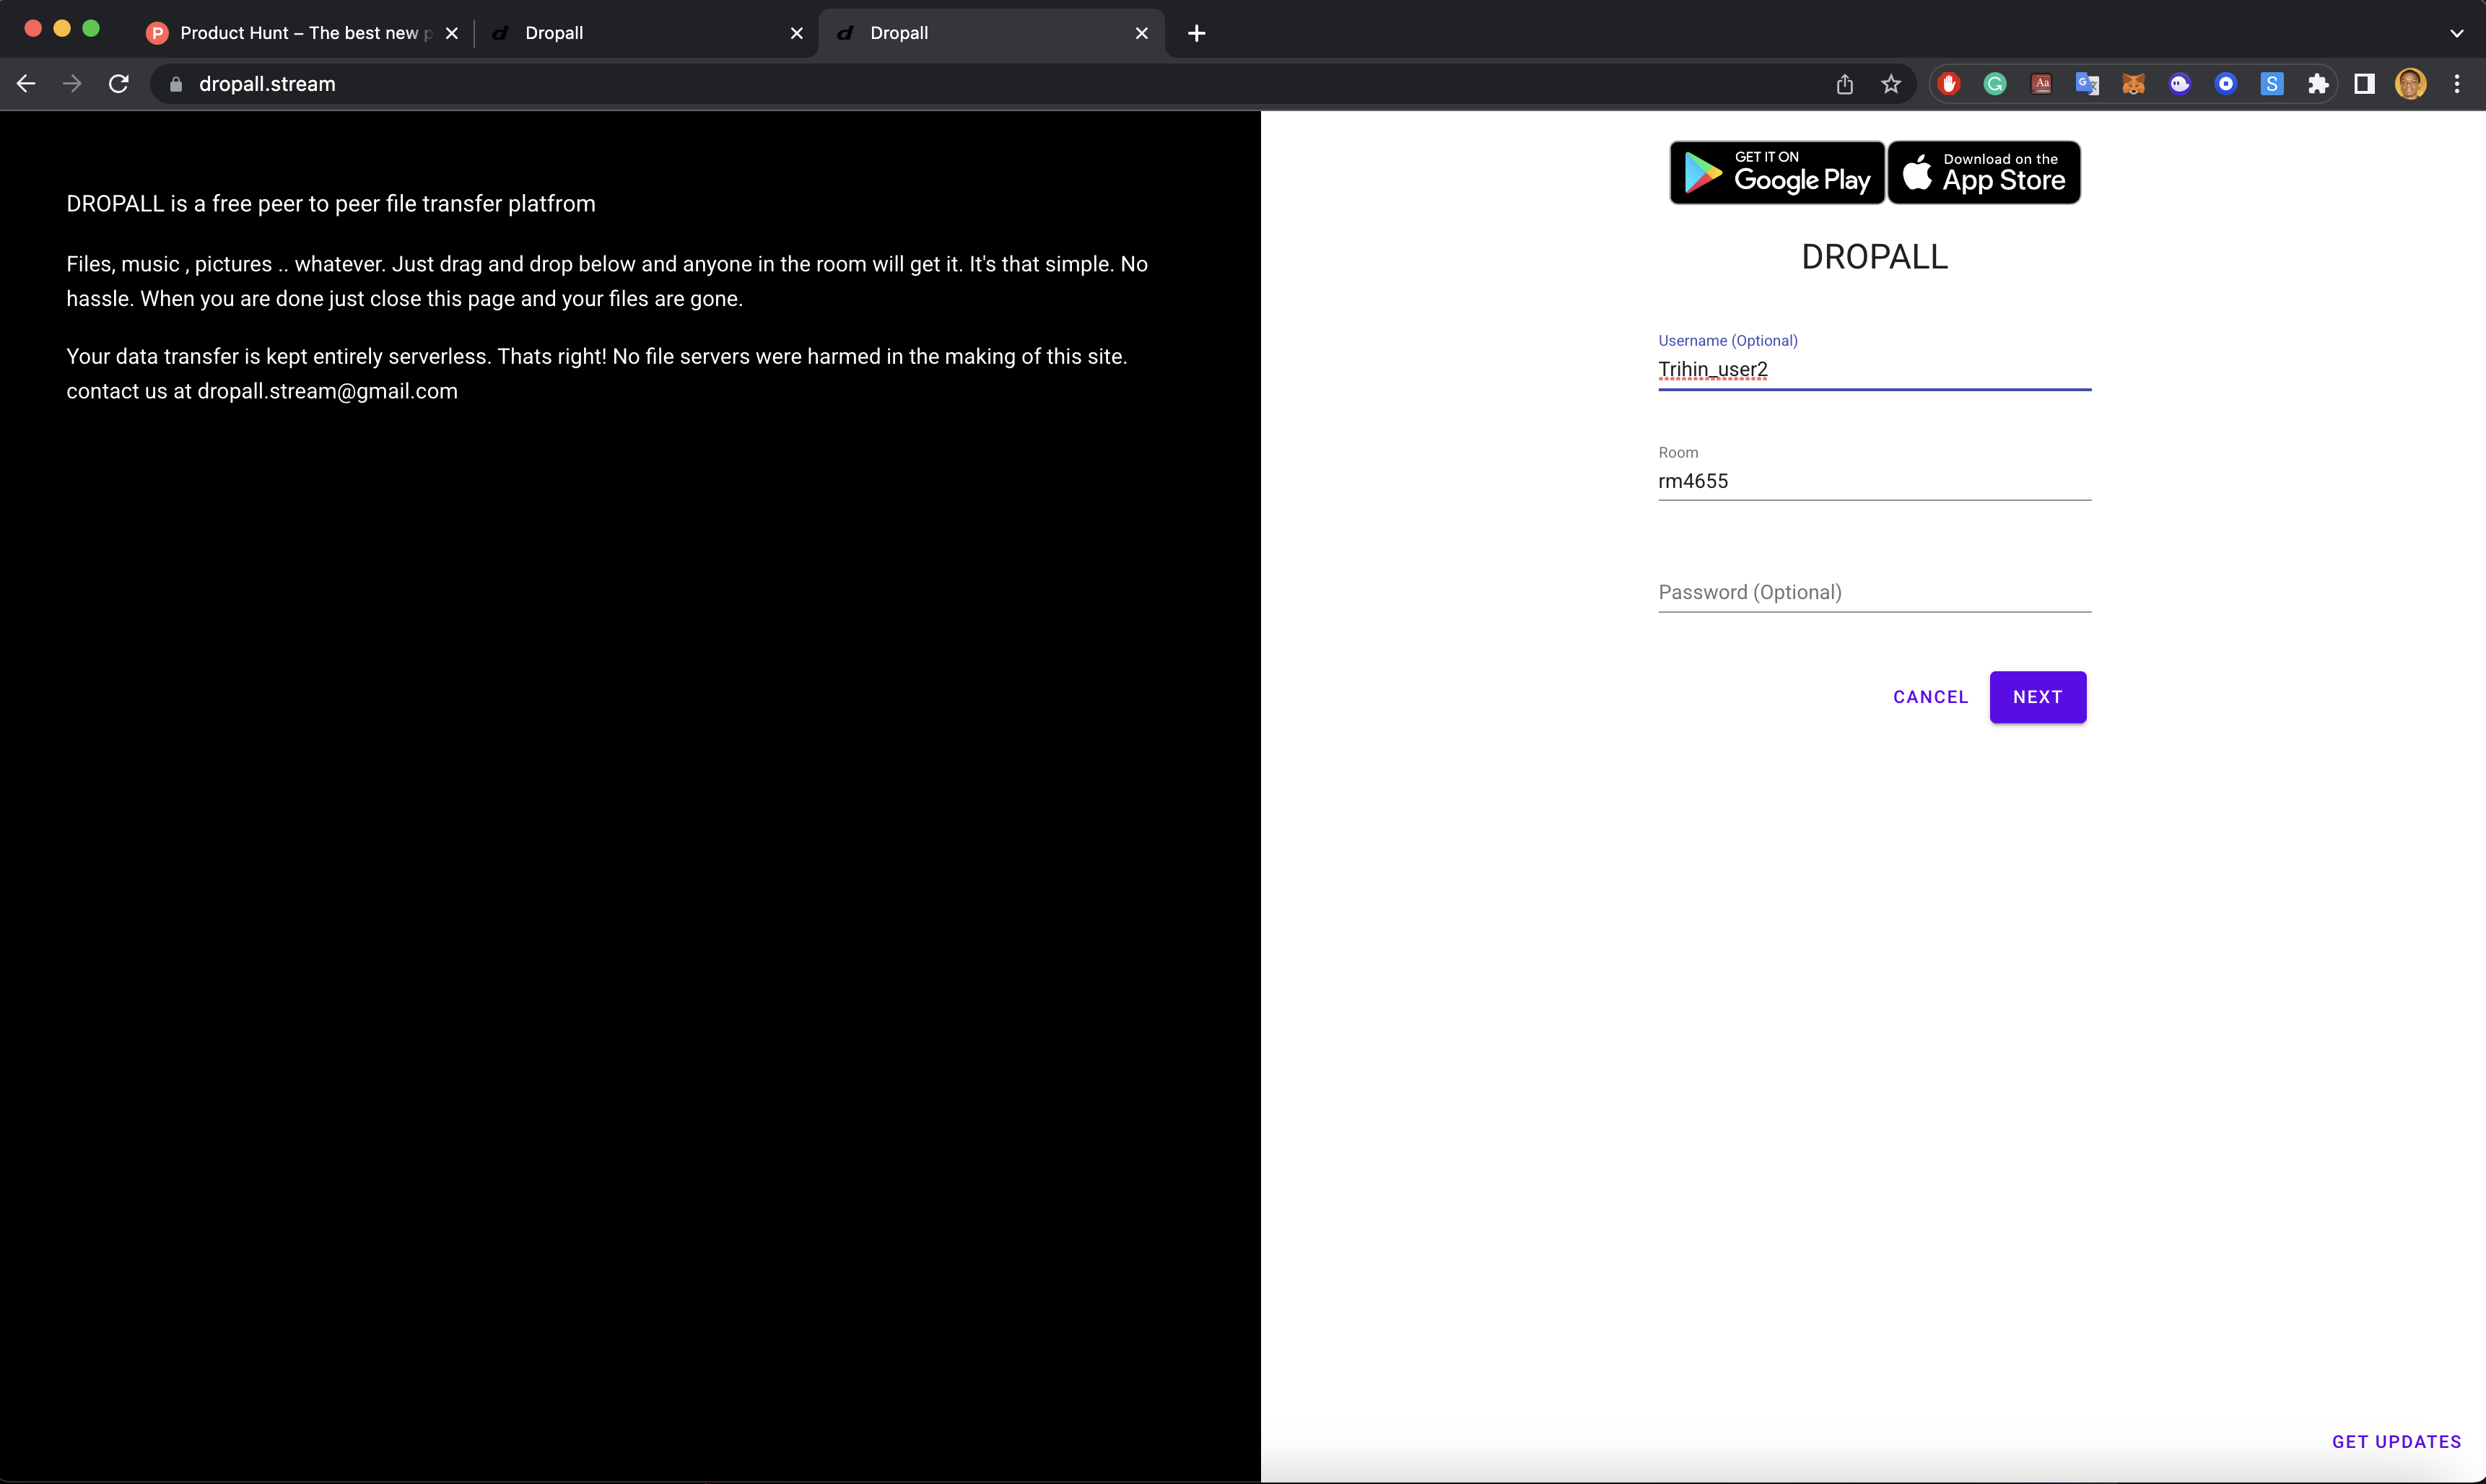The width and height of the screenshot is (2486, 1484).
Task: Focus the Password (Optional) field
Action: (1874, 592)
